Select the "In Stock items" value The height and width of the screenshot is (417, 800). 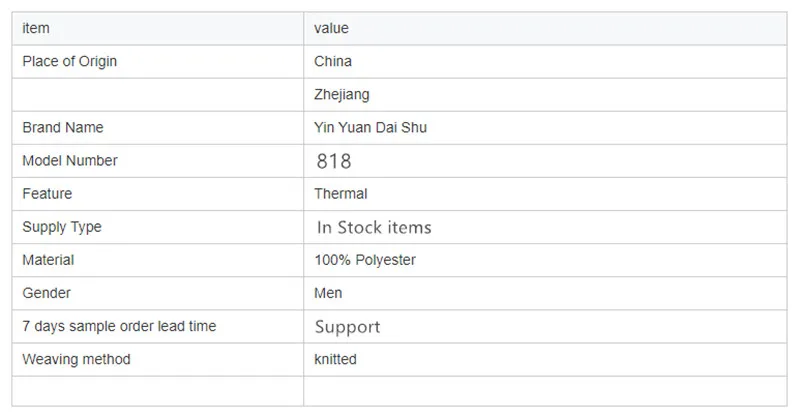pyautogui.click(x=374, y=227)
